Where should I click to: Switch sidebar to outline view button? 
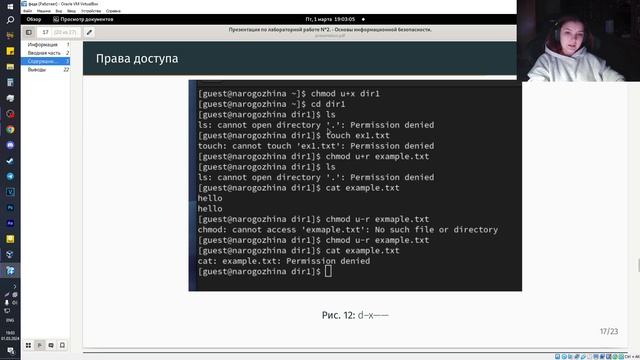(x=40, y=345)
